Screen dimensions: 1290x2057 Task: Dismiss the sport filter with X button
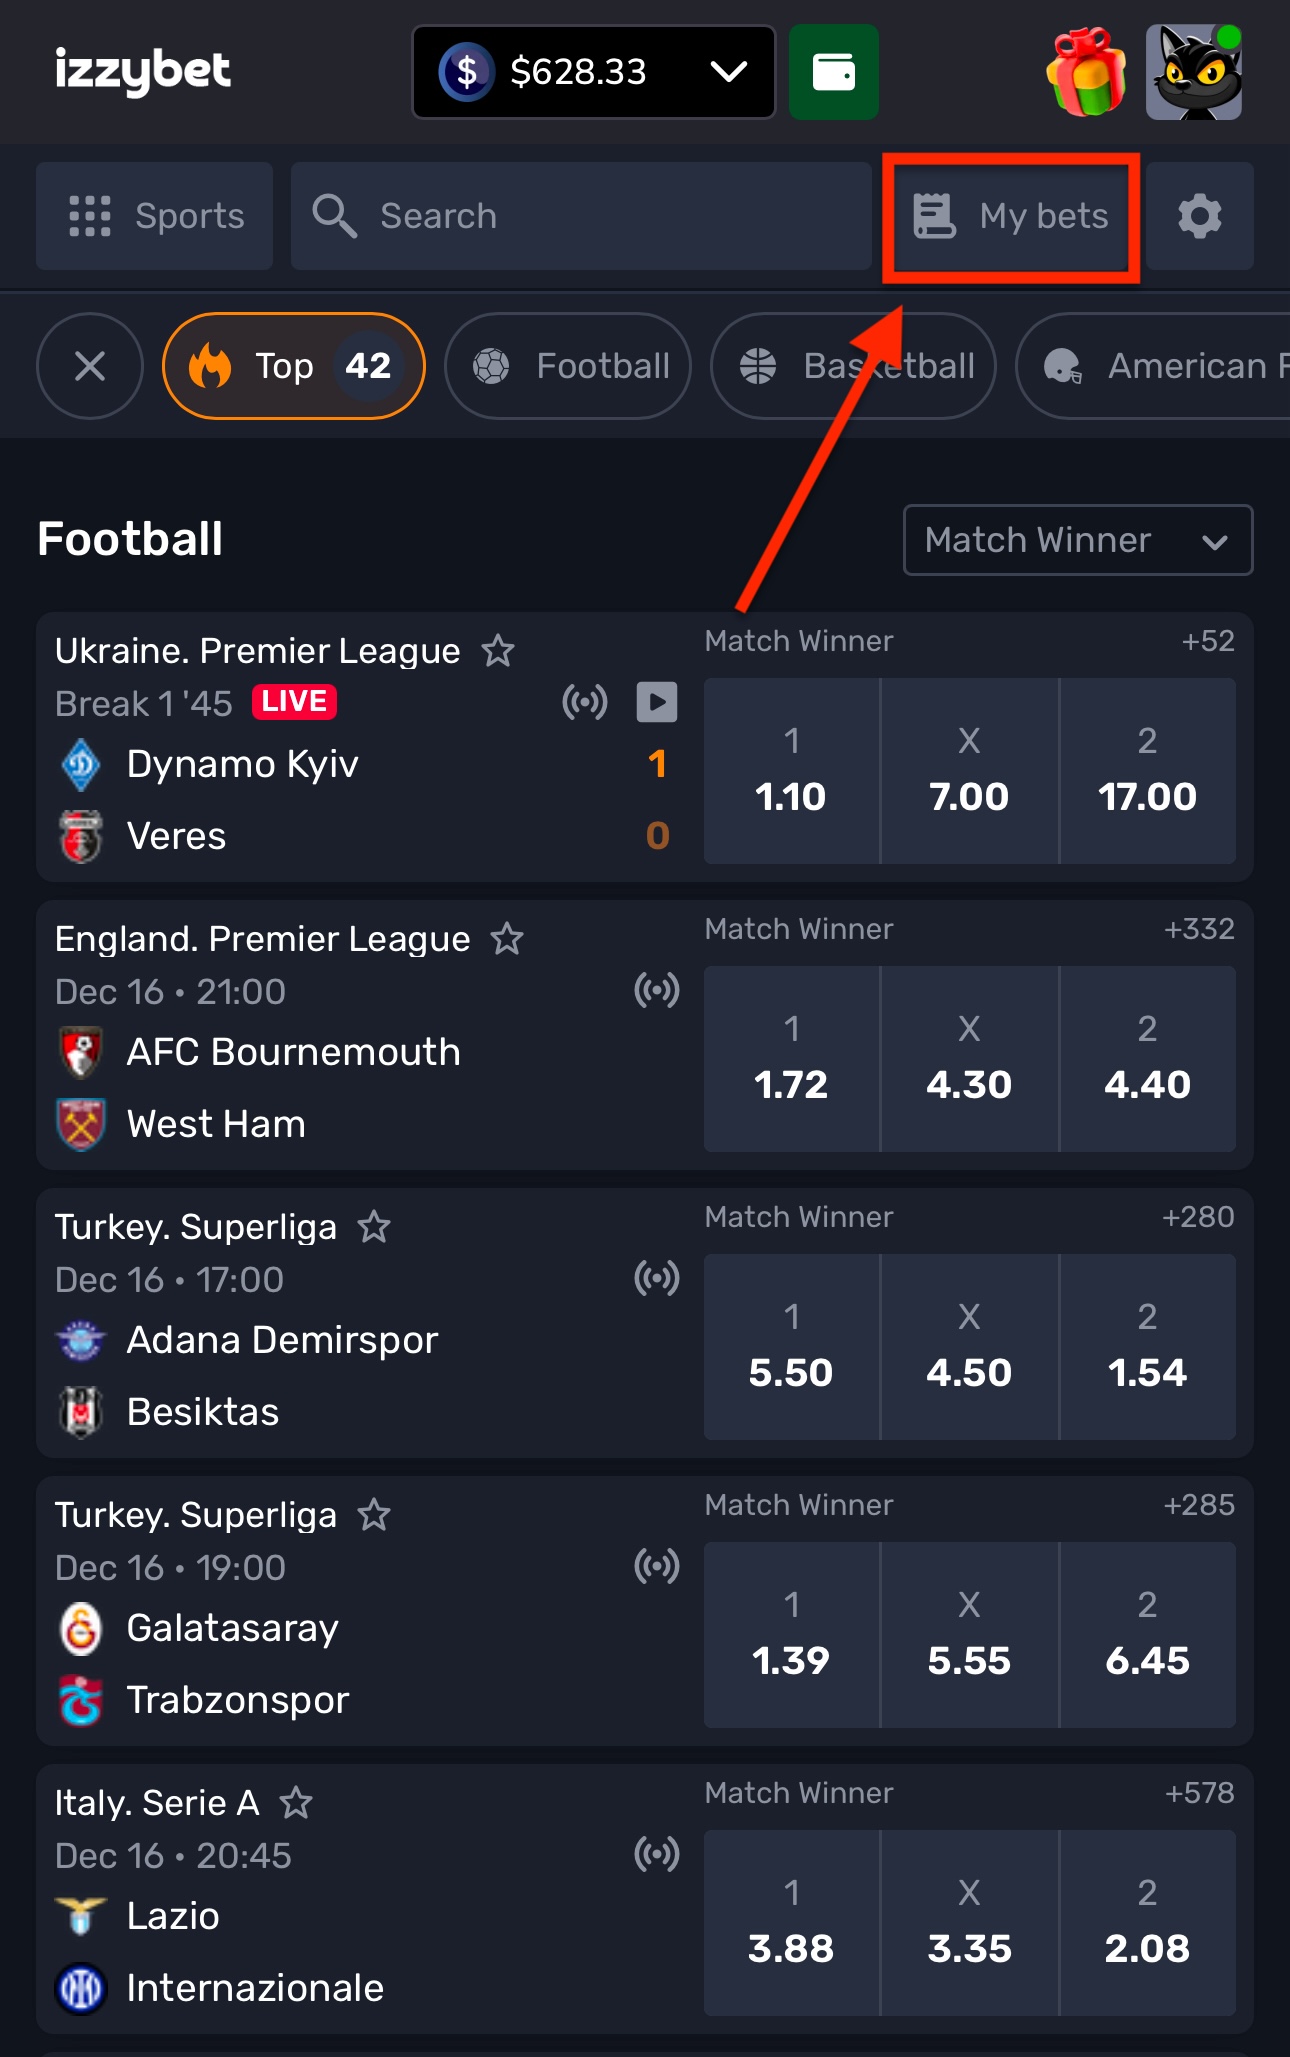90,366
